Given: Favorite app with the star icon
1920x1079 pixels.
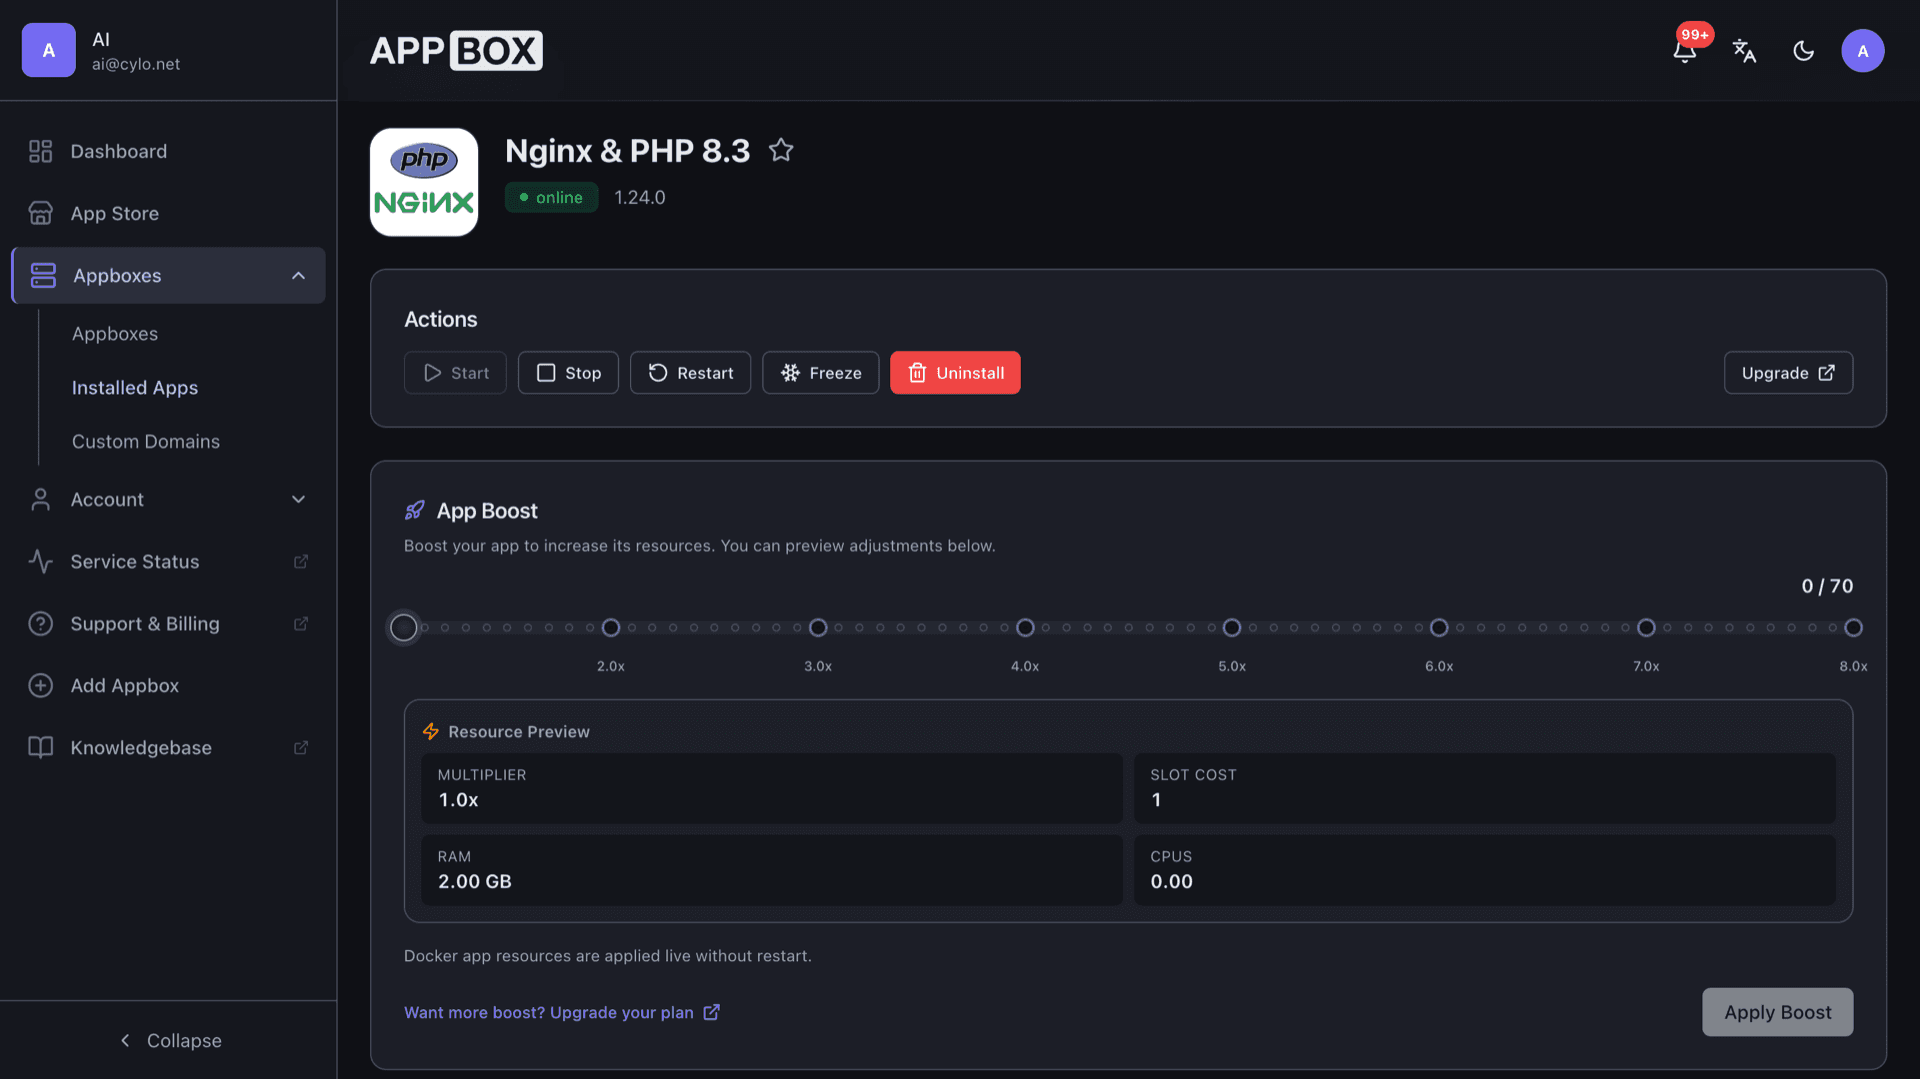Looking at the screenshot, I should point(781,150).
